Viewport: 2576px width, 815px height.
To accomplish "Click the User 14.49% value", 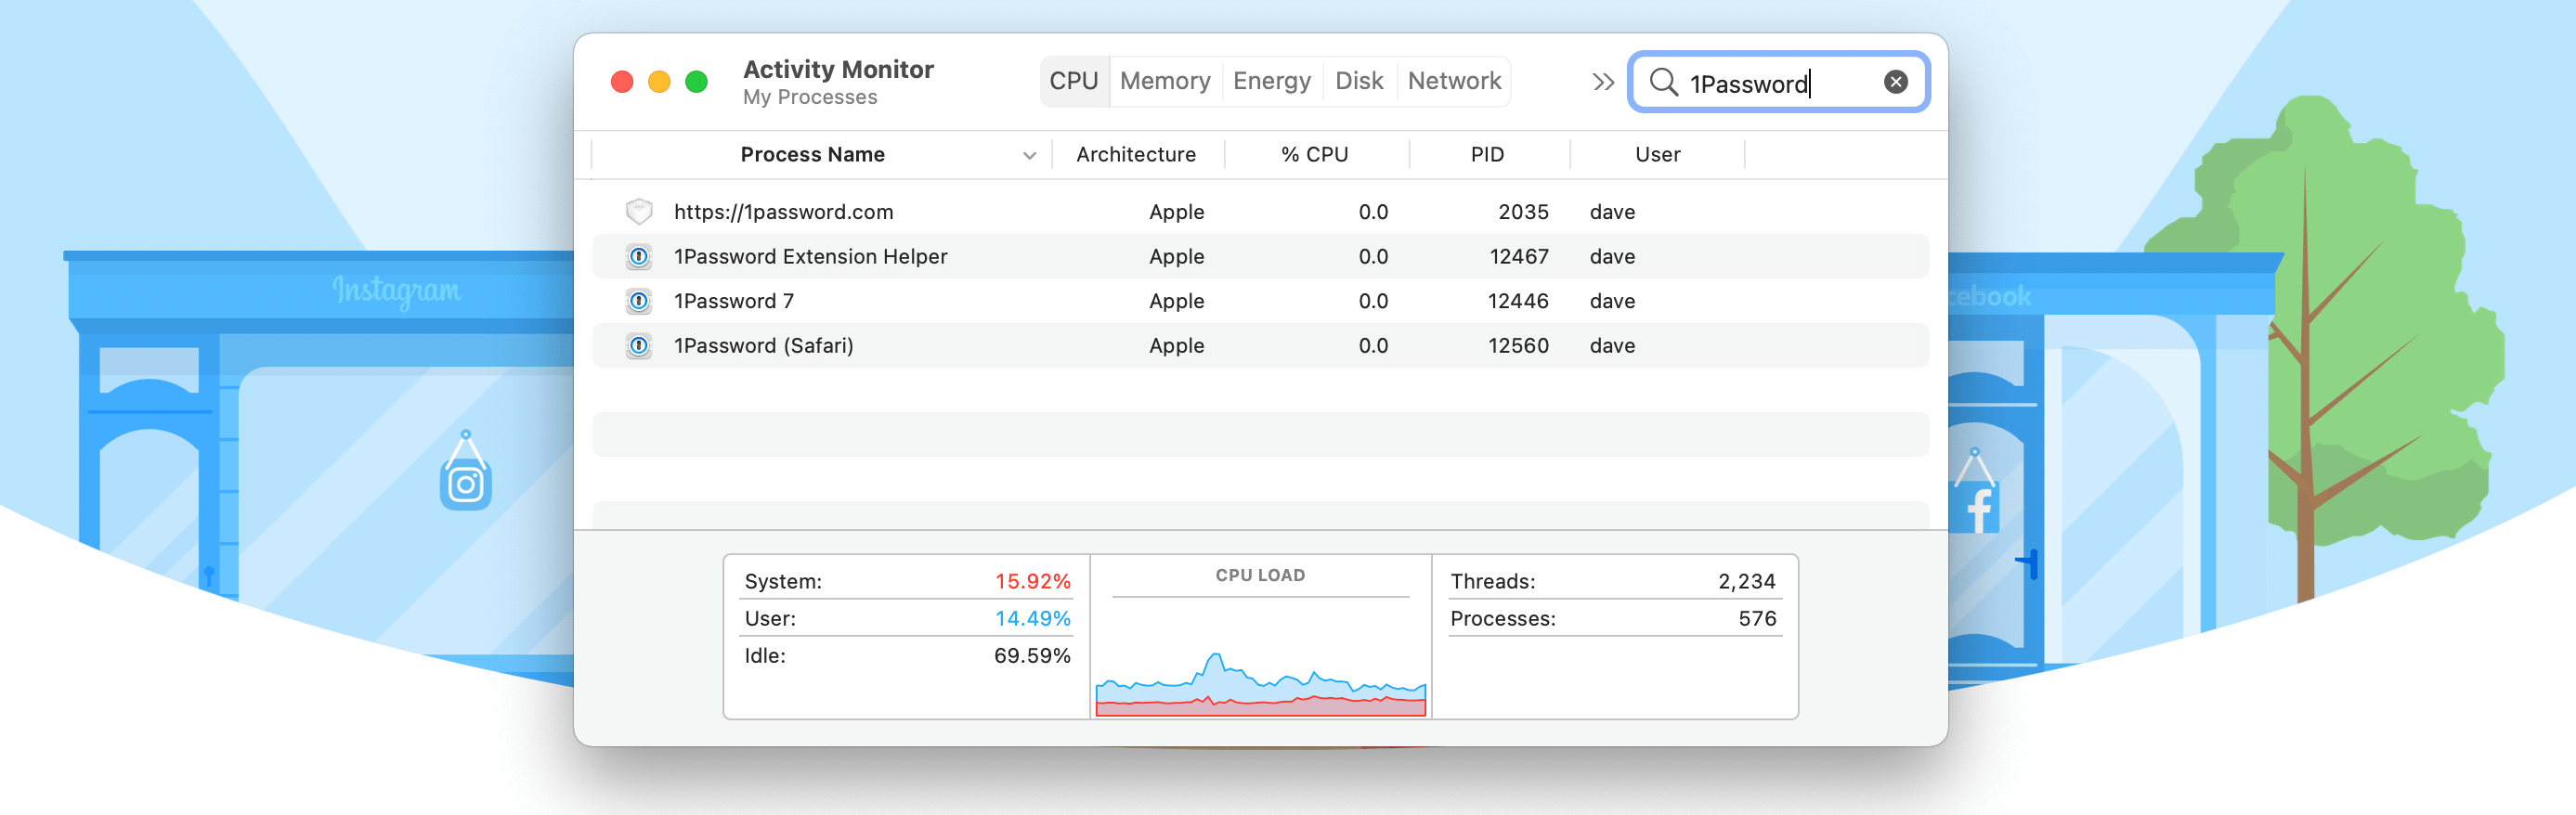I will coord(1032,619).
